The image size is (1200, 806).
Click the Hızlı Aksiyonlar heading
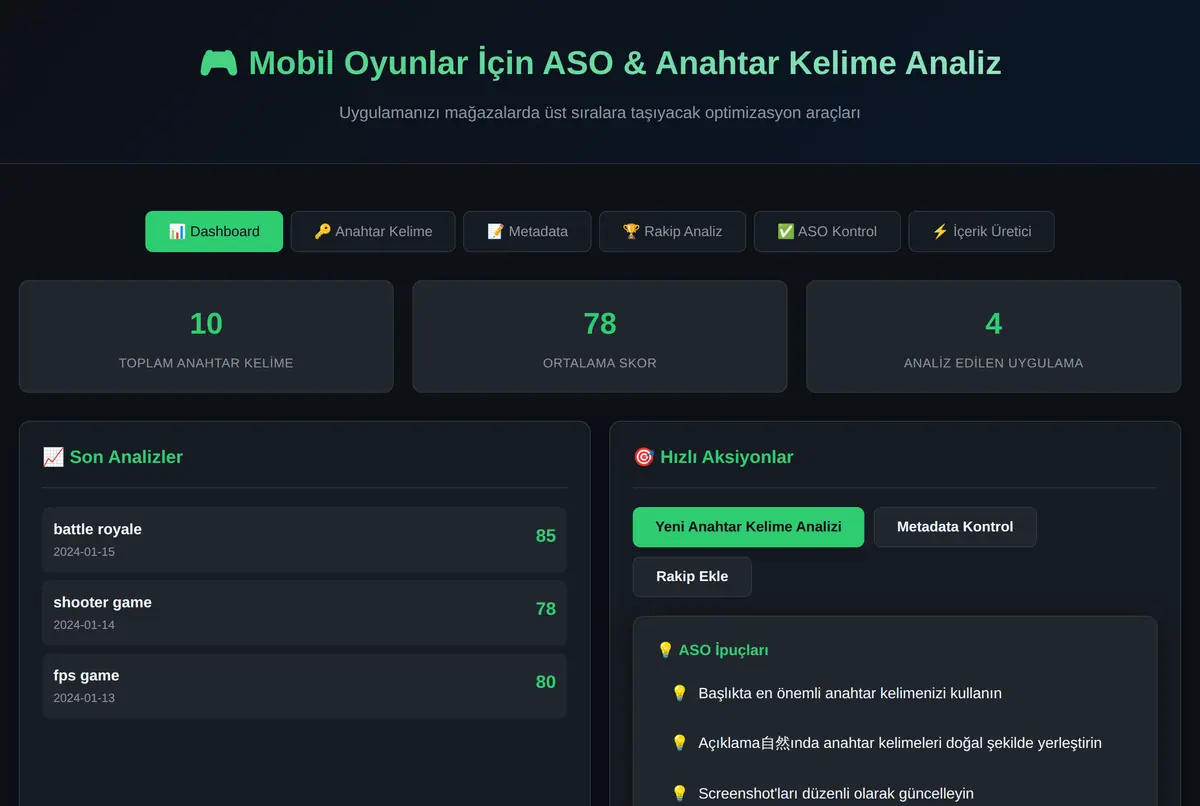coord(714,457)
